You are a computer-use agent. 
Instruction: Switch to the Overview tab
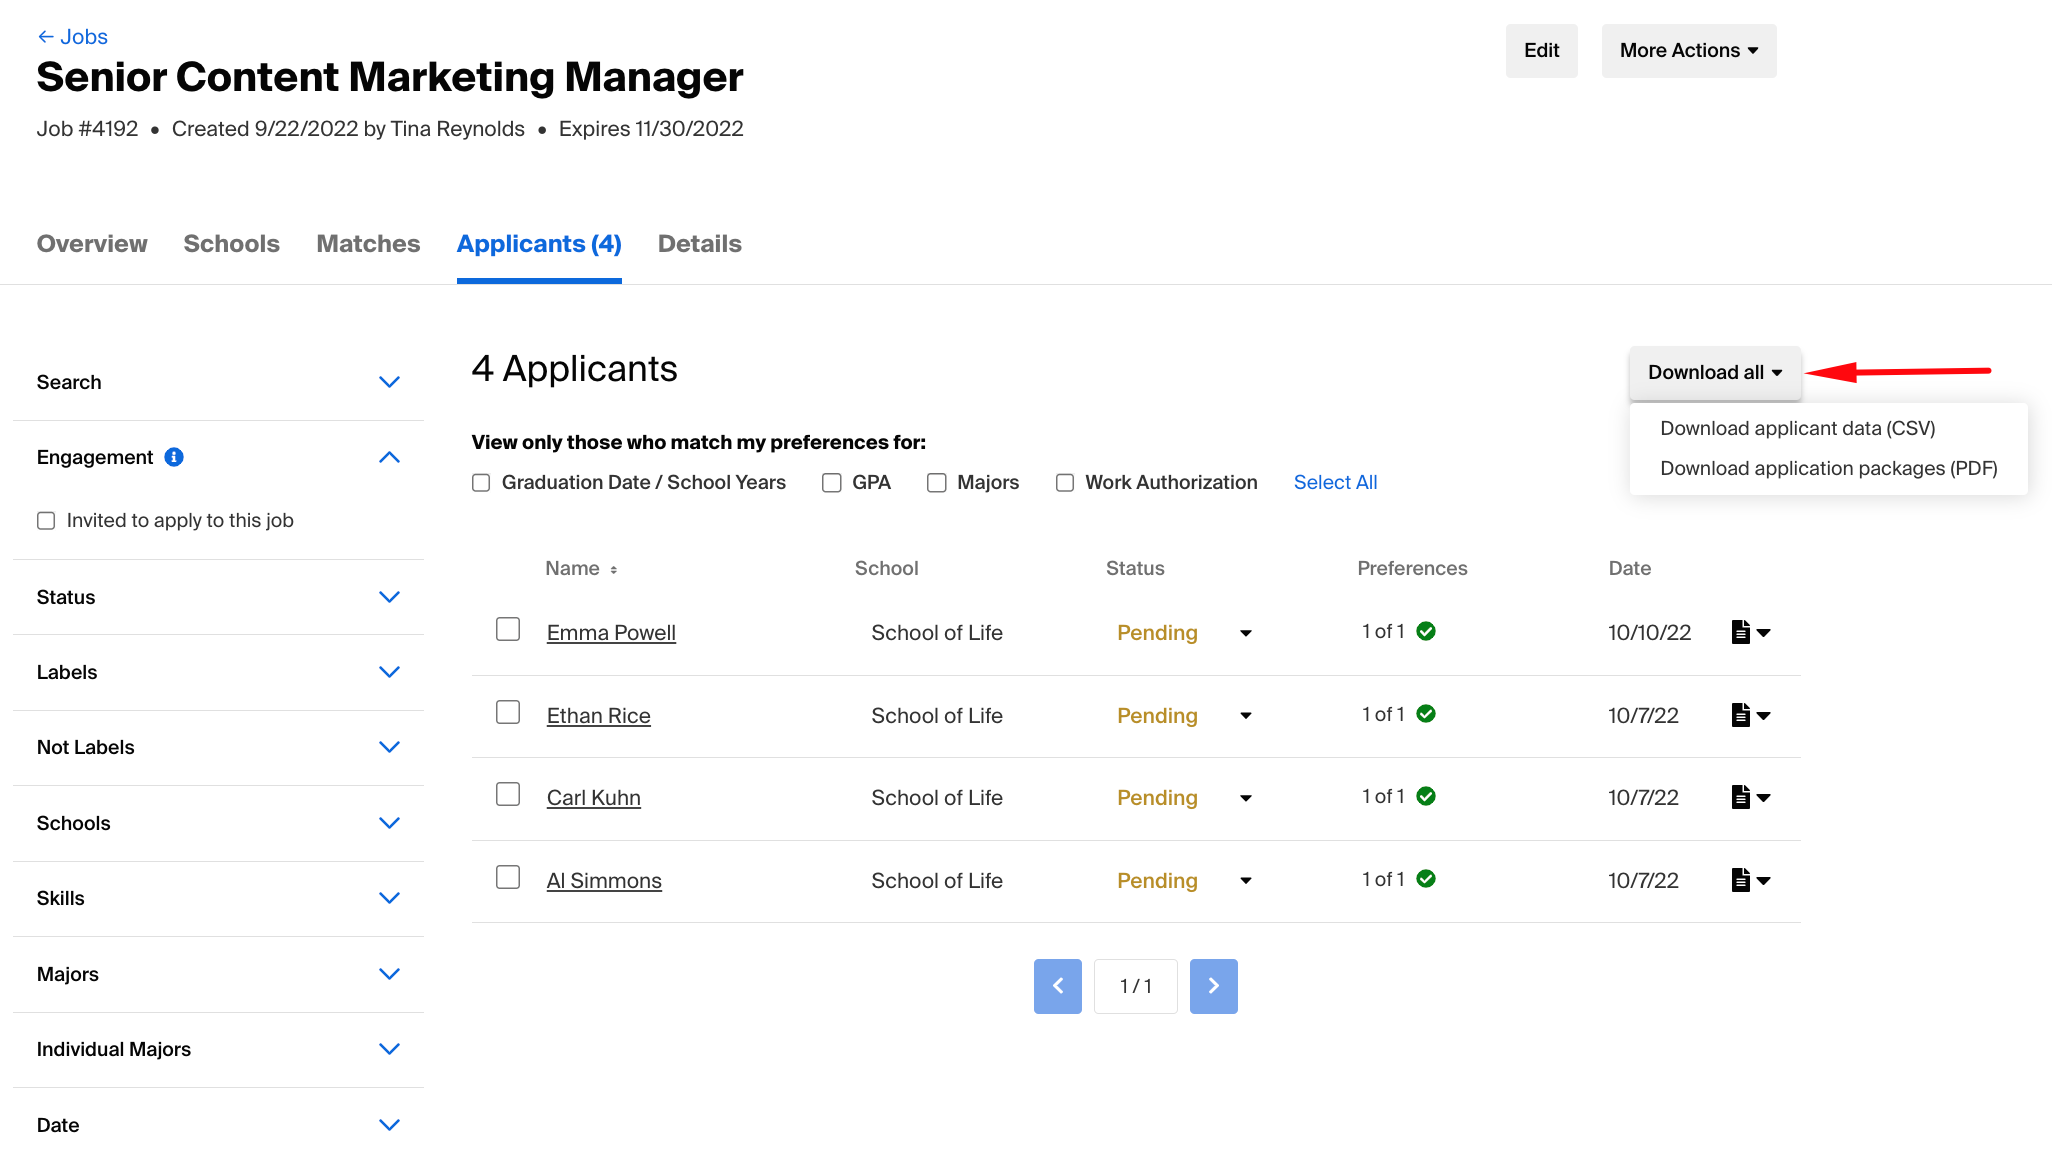(x=91, y=243)
